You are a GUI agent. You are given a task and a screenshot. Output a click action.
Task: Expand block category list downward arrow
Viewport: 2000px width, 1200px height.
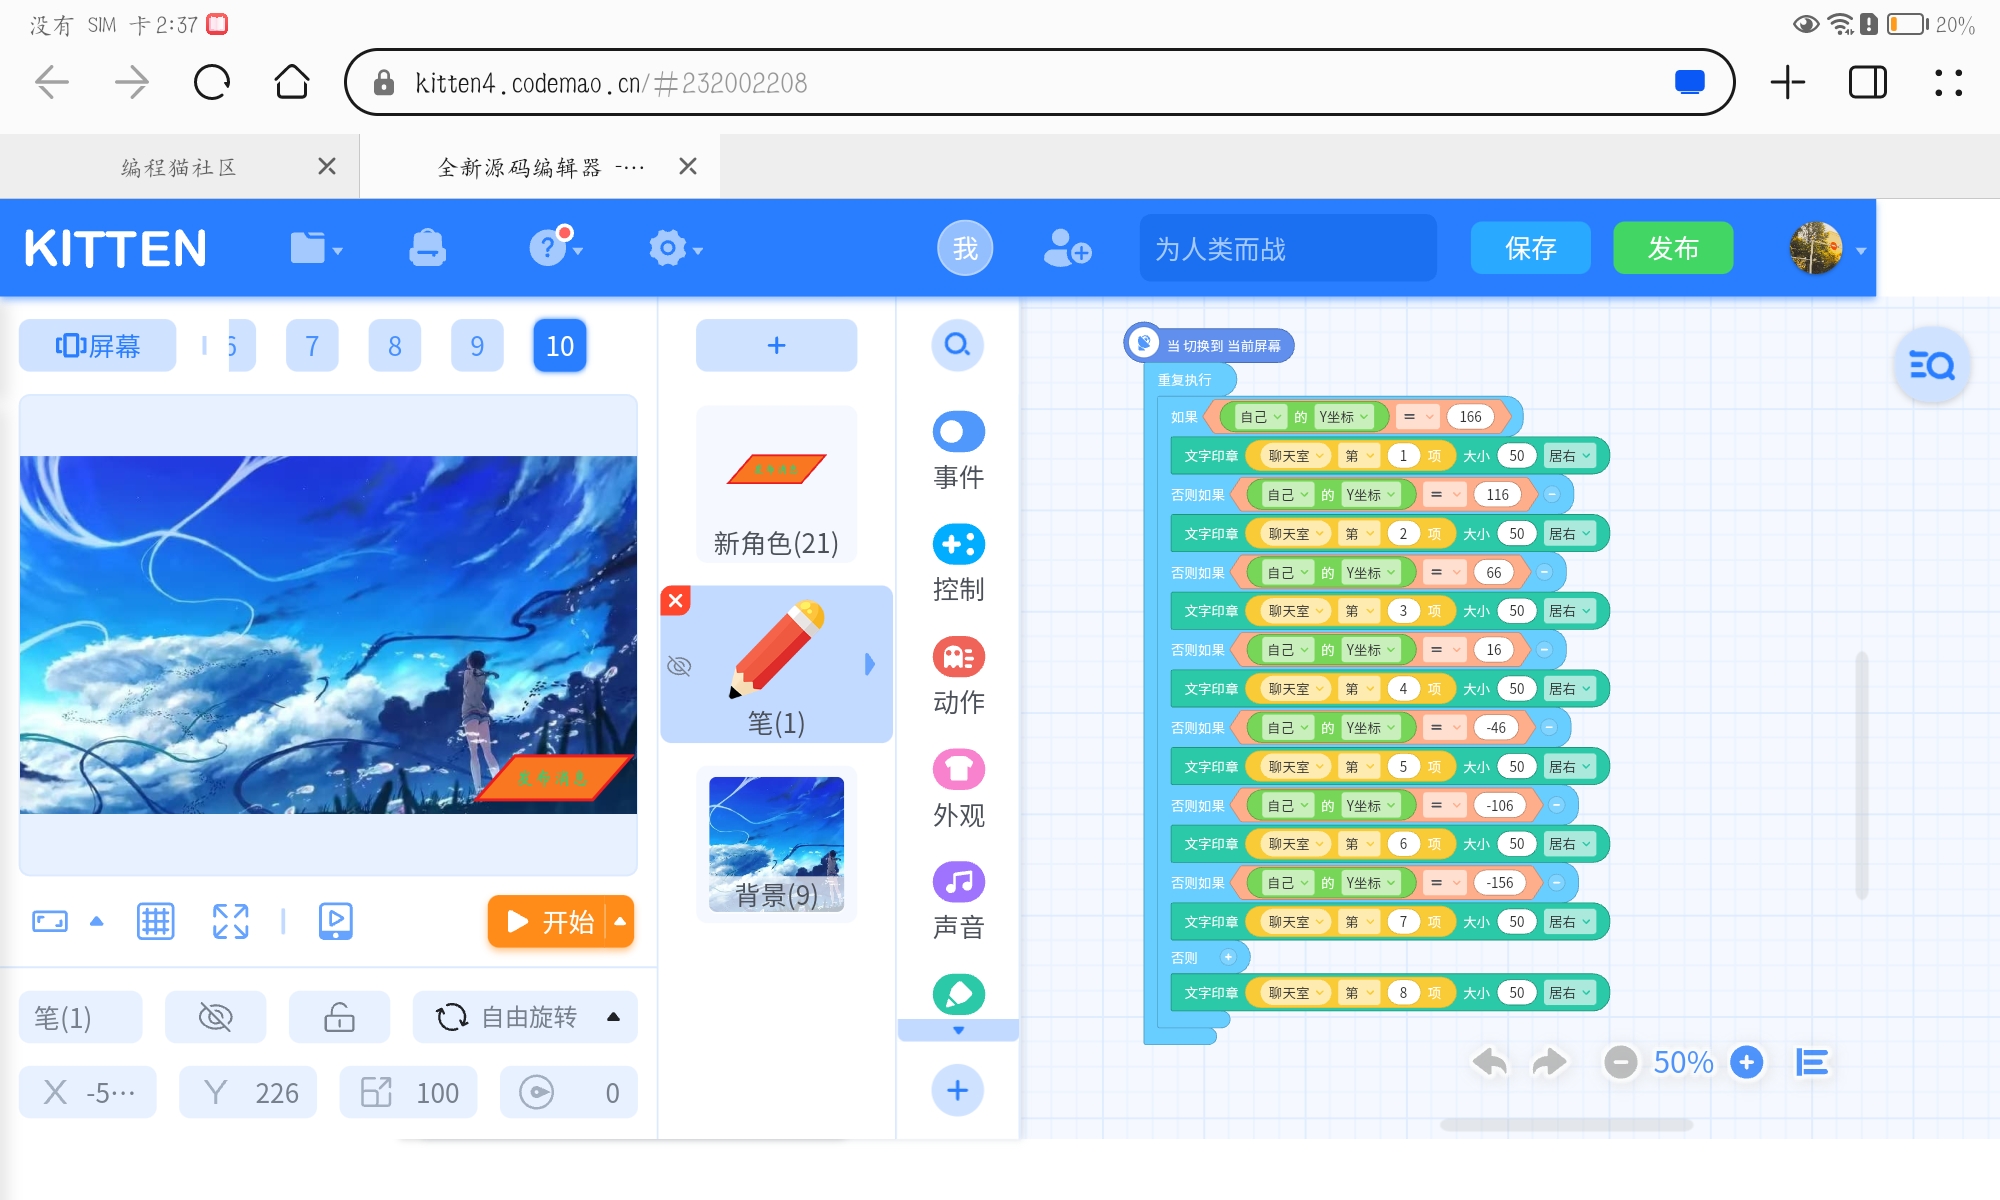coord(958,1030)
